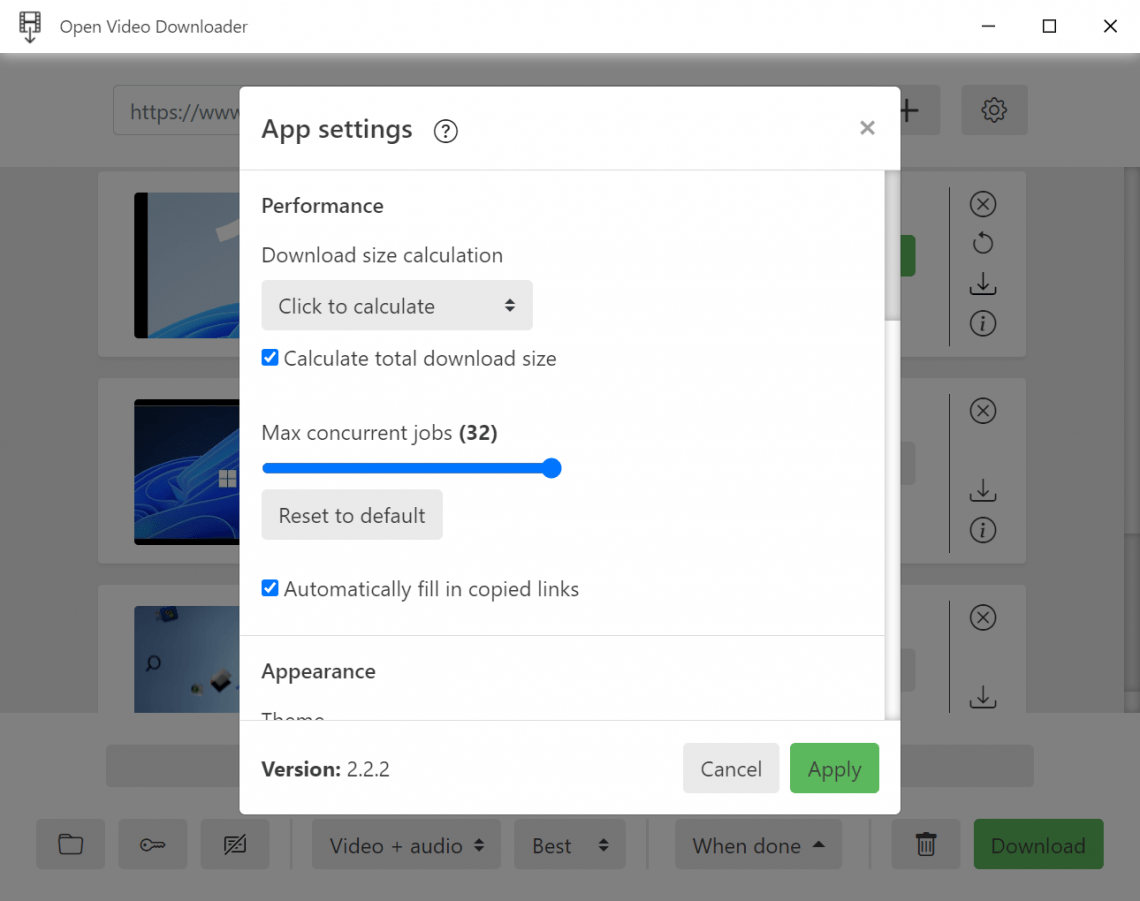Uncheck Calculate total download size
The image size is (1140, 901).
tap(269, 357)
